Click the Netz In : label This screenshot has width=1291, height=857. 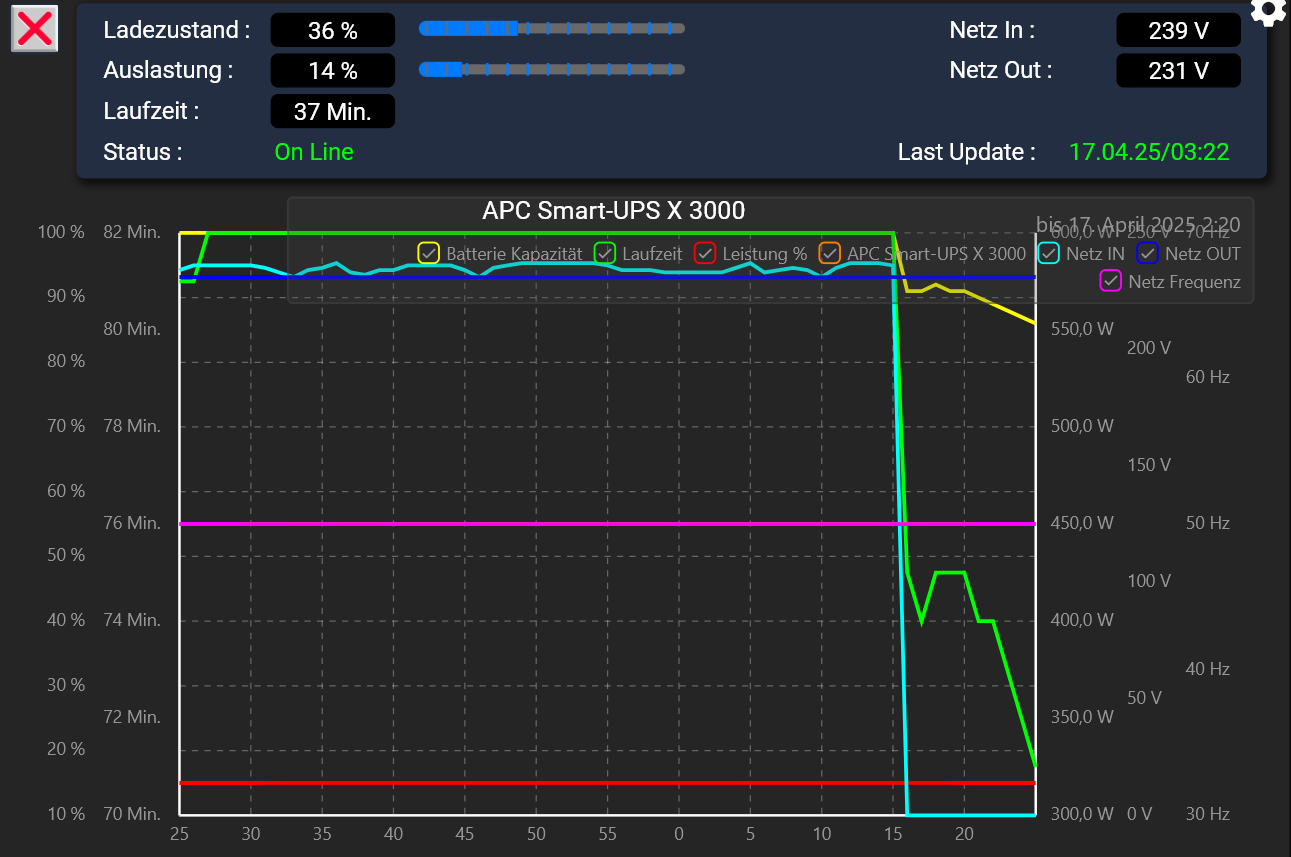tap(992, 30)
